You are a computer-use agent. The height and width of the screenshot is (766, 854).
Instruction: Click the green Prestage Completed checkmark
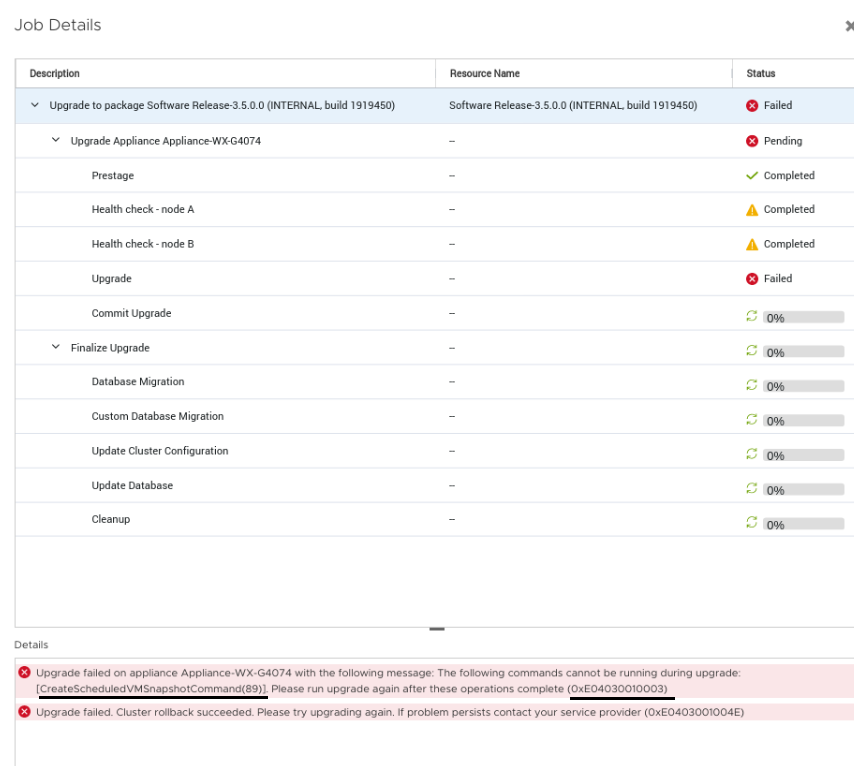point(753,176)
